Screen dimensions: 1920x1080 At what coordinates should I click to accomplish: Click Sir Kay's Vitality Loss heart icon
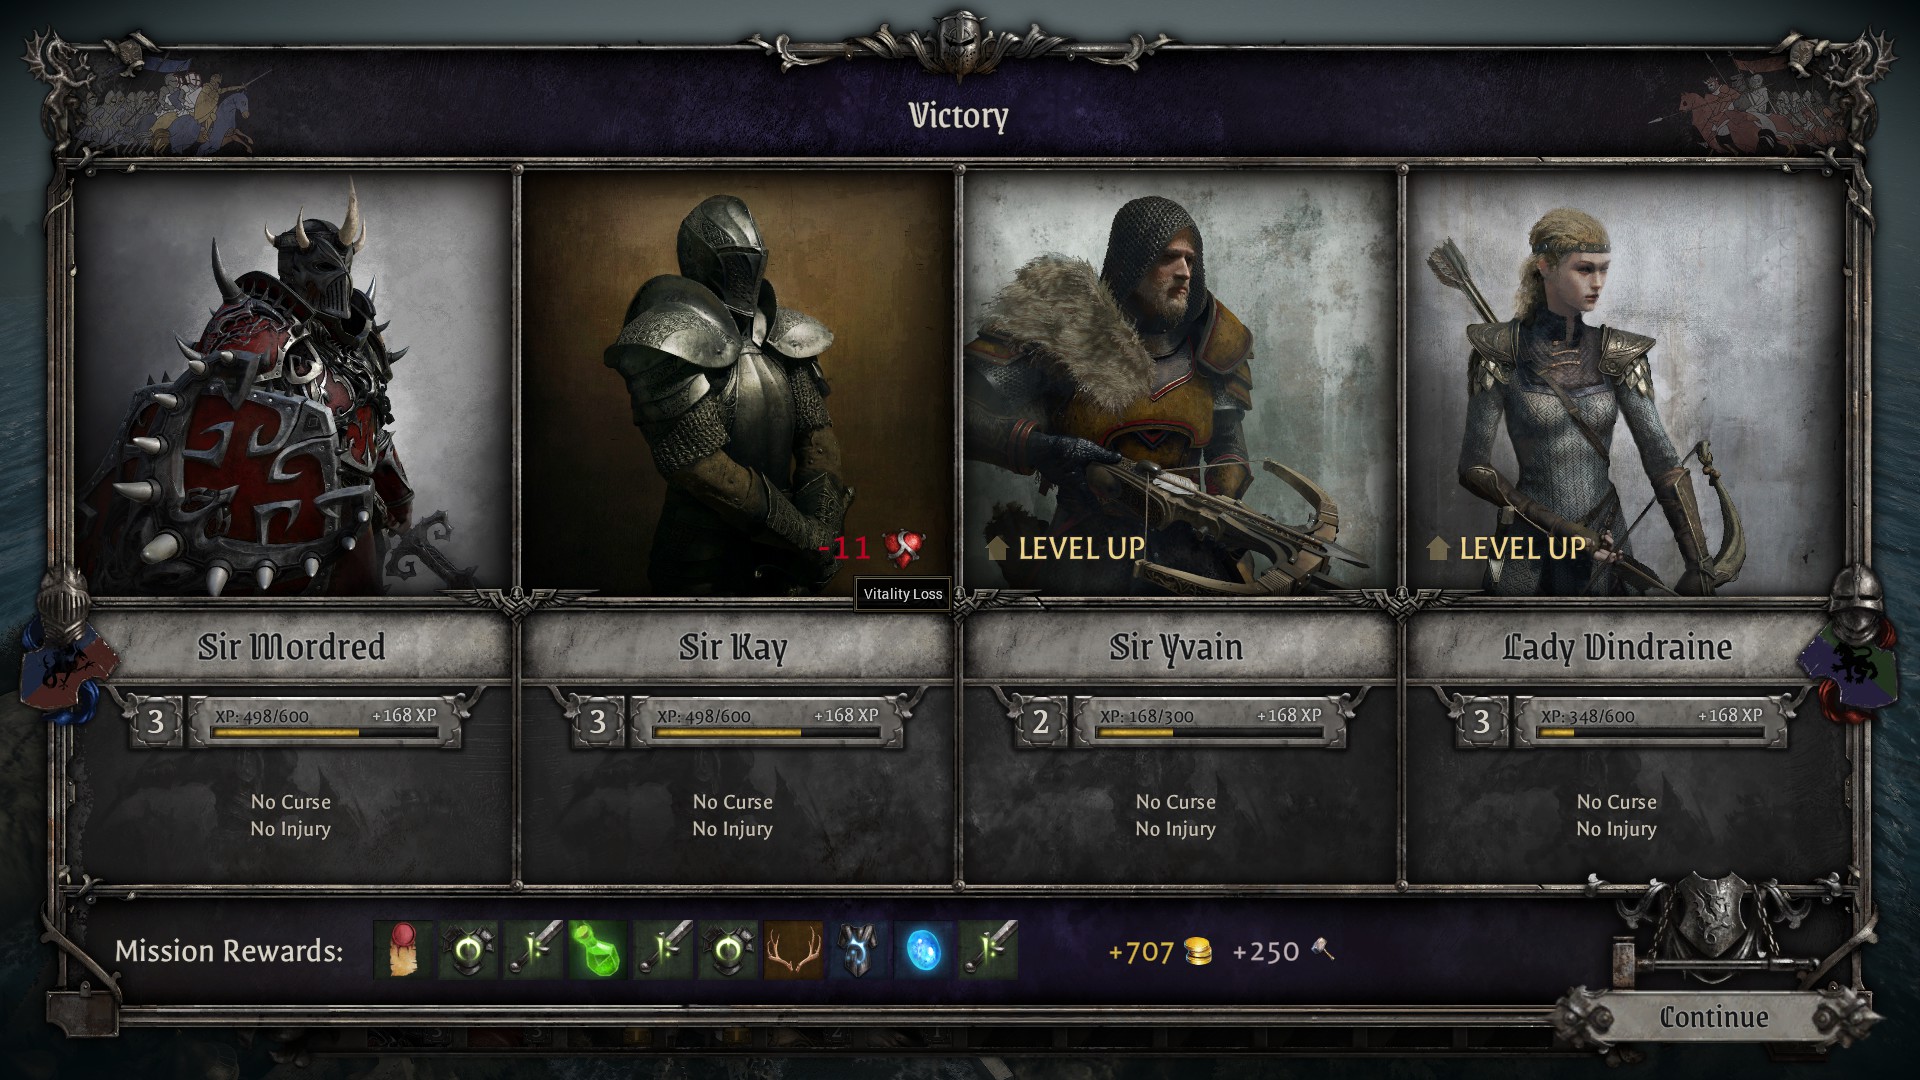point(903,547)
